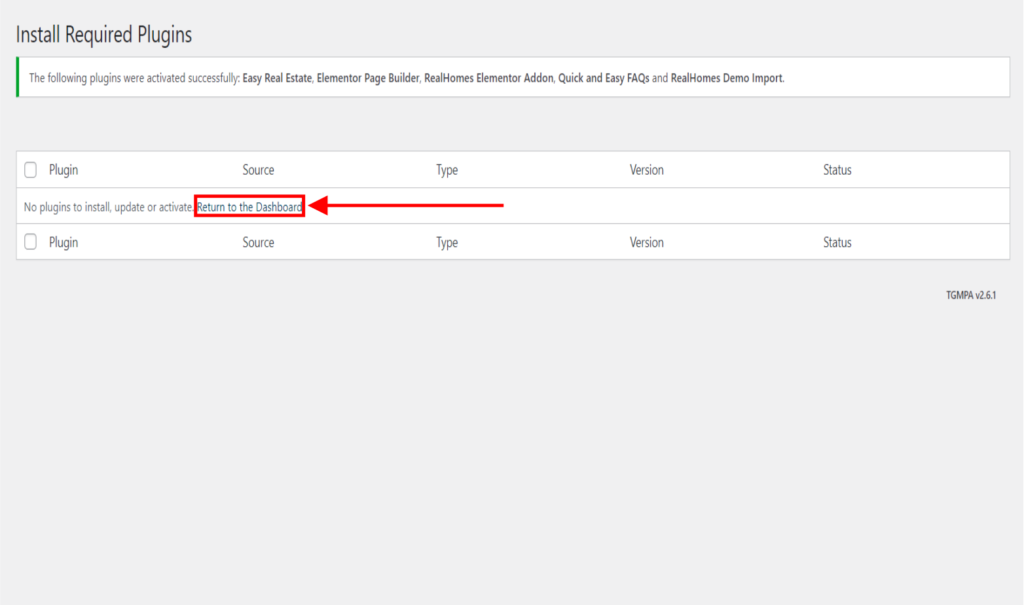Click RealHomes Demo Import in the notice
The image size is (1024, 605).
[726, 78]
